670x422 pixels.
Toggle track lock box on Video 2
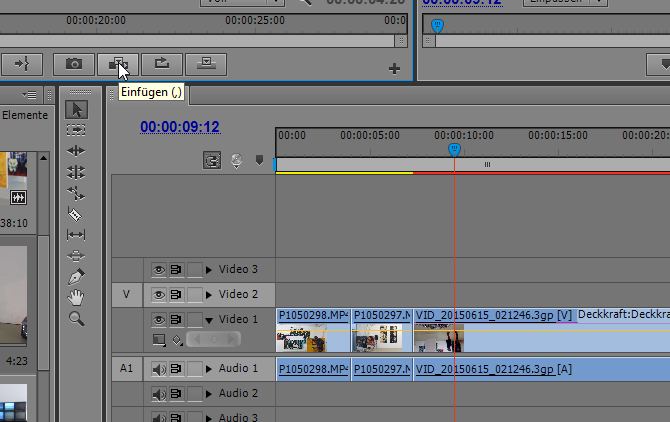[x=195, y=295]
